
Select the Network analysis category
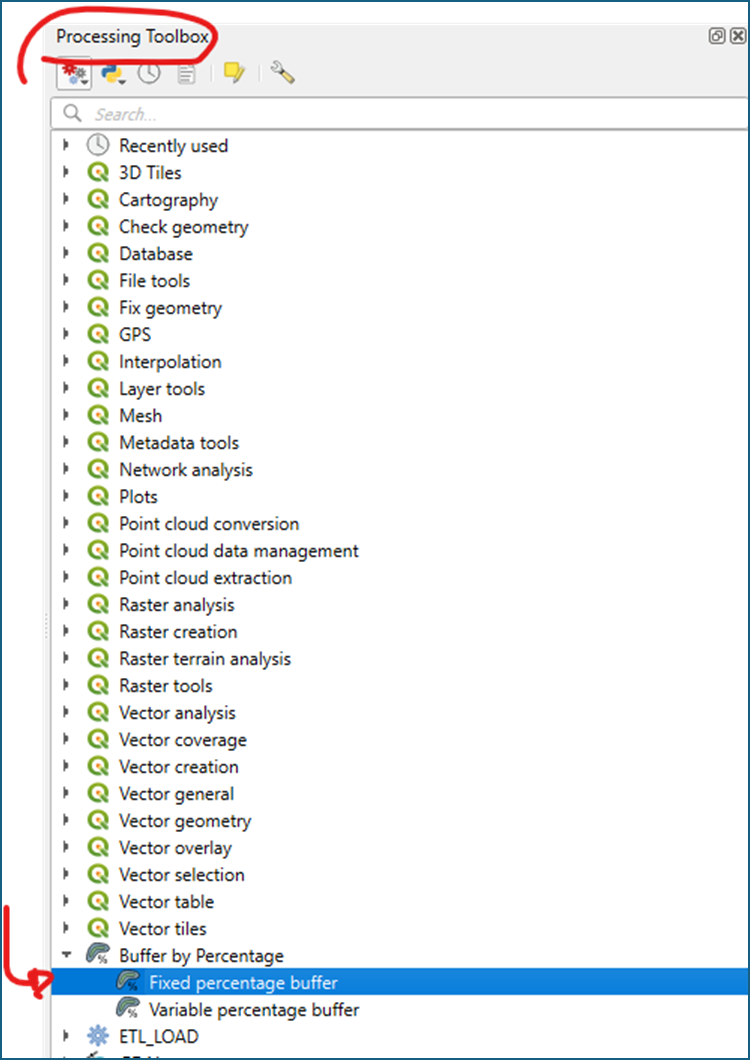pos(186,469)
